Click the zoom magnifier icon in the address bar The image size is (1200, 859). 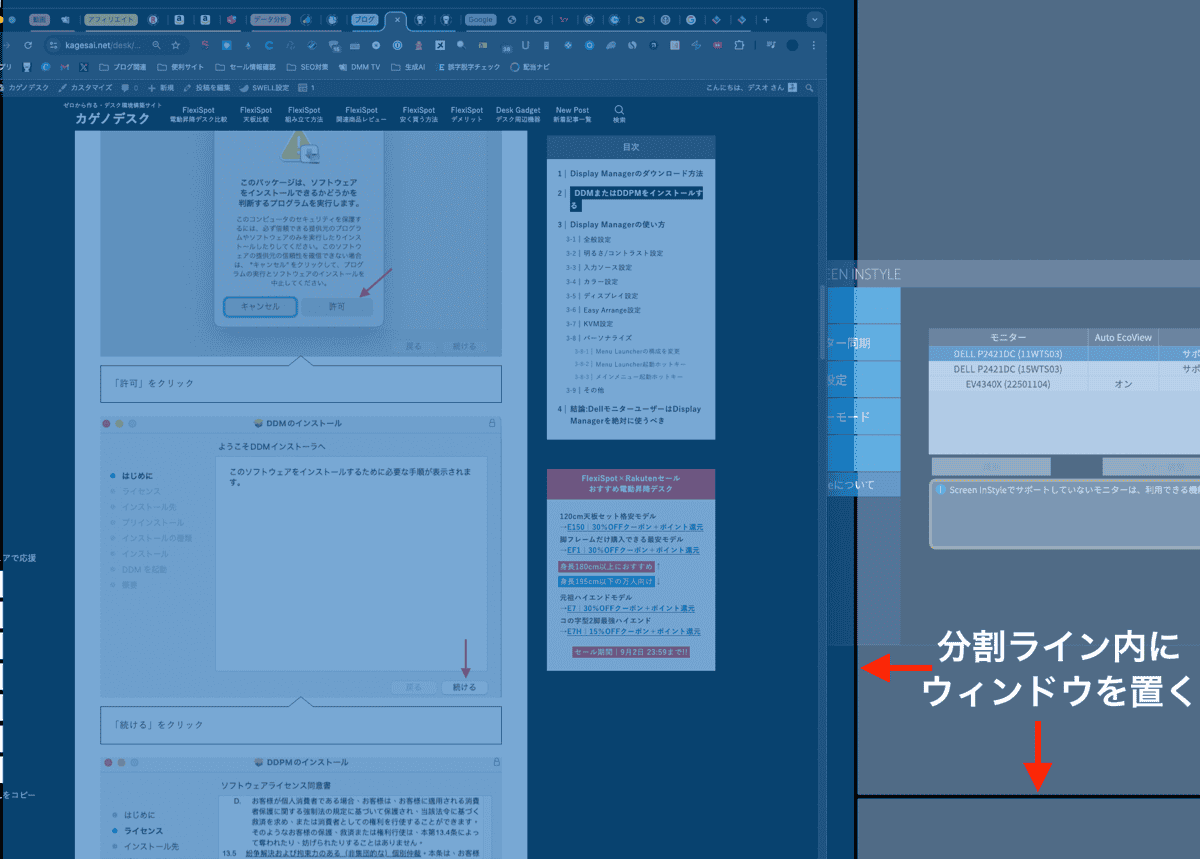(156, 45)
